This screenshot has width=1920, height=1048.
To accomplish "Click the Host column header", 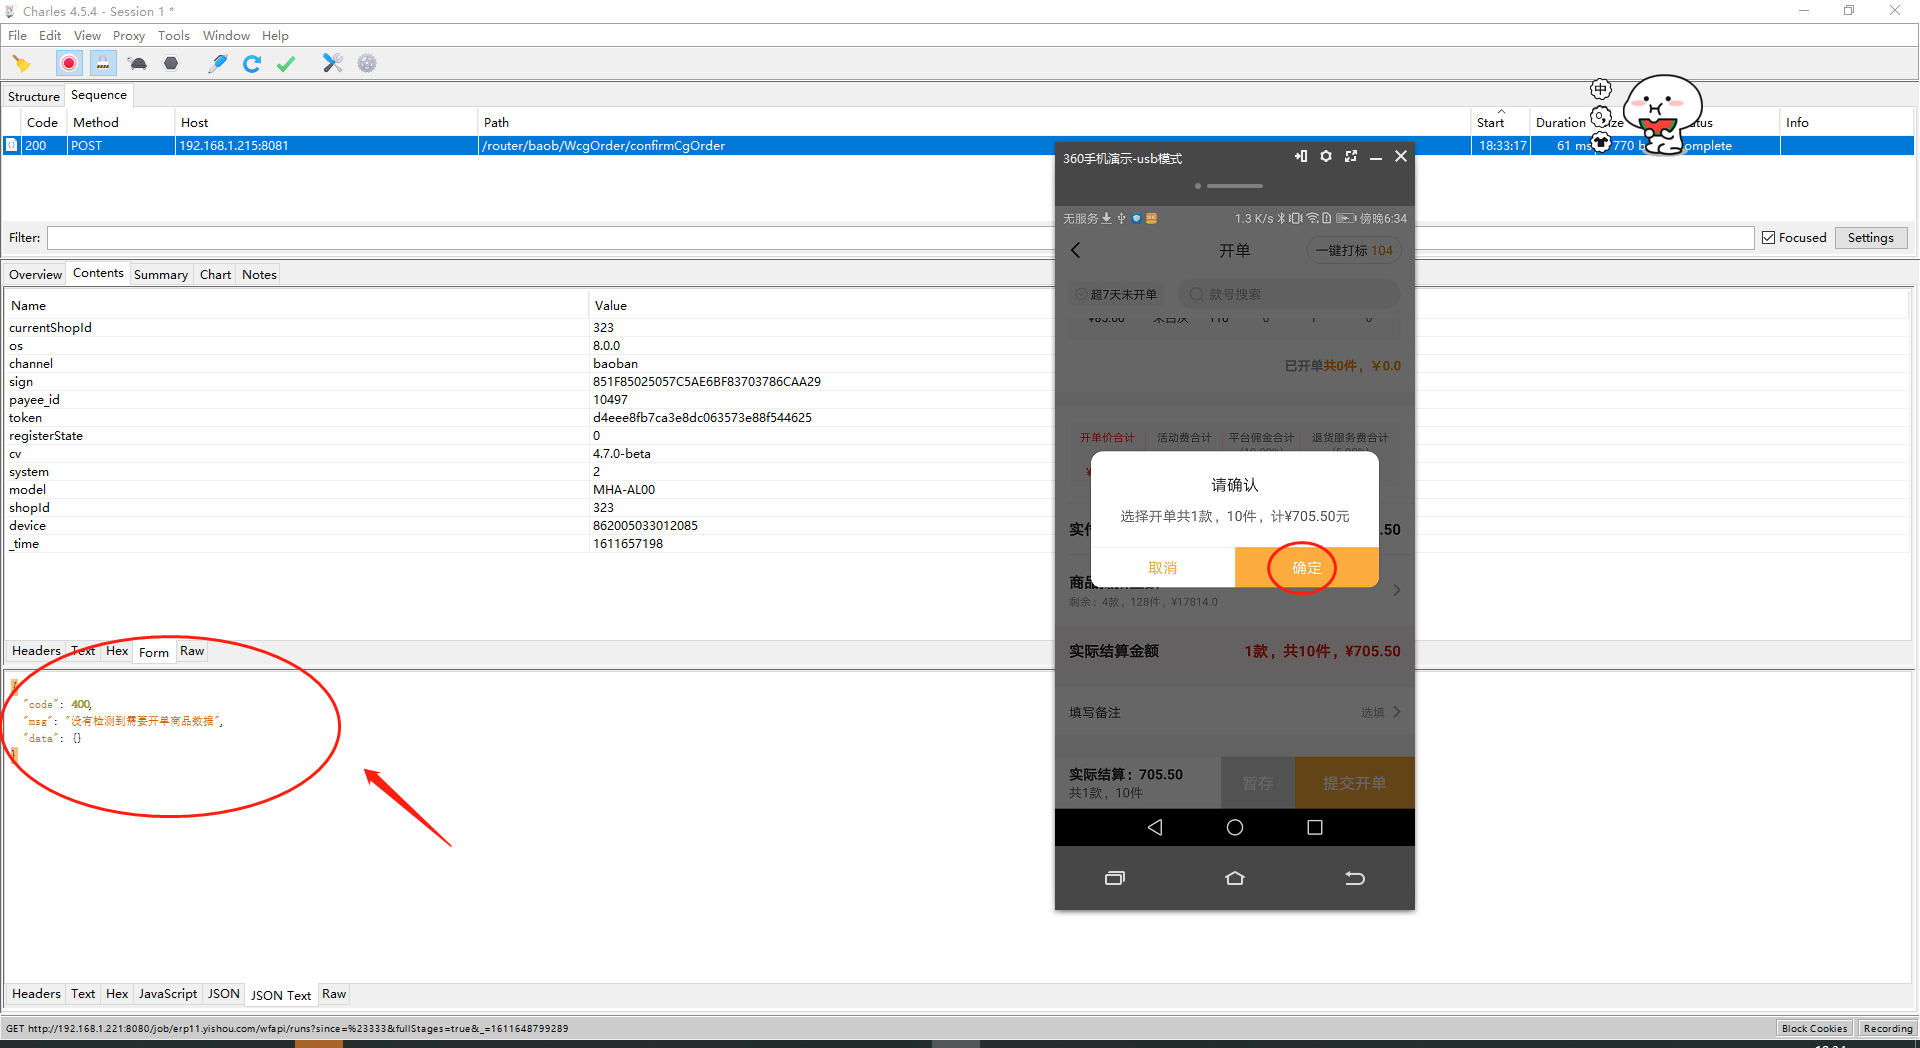I will tap(325, 122).
